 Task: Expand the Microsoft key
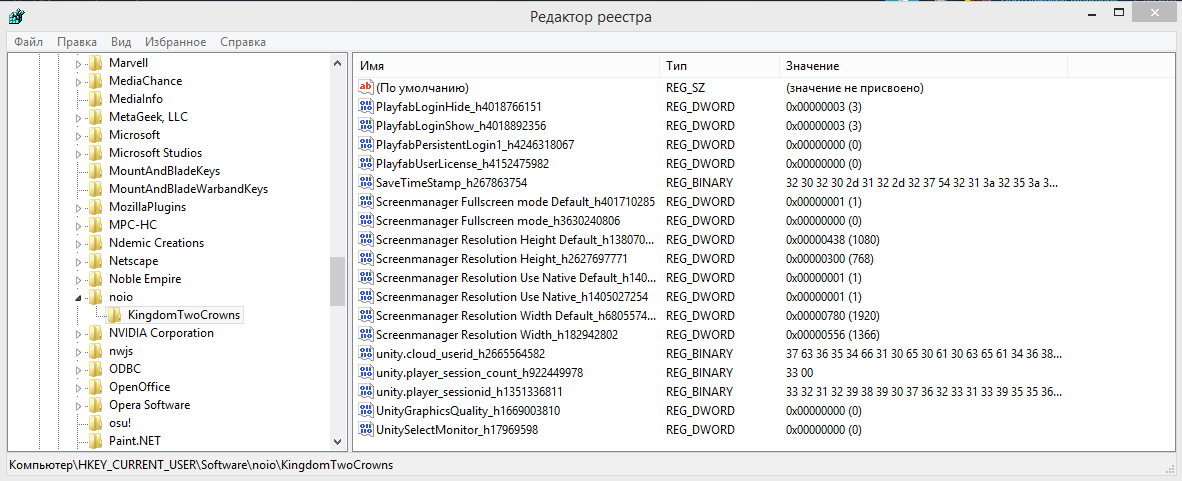point(78,136)
